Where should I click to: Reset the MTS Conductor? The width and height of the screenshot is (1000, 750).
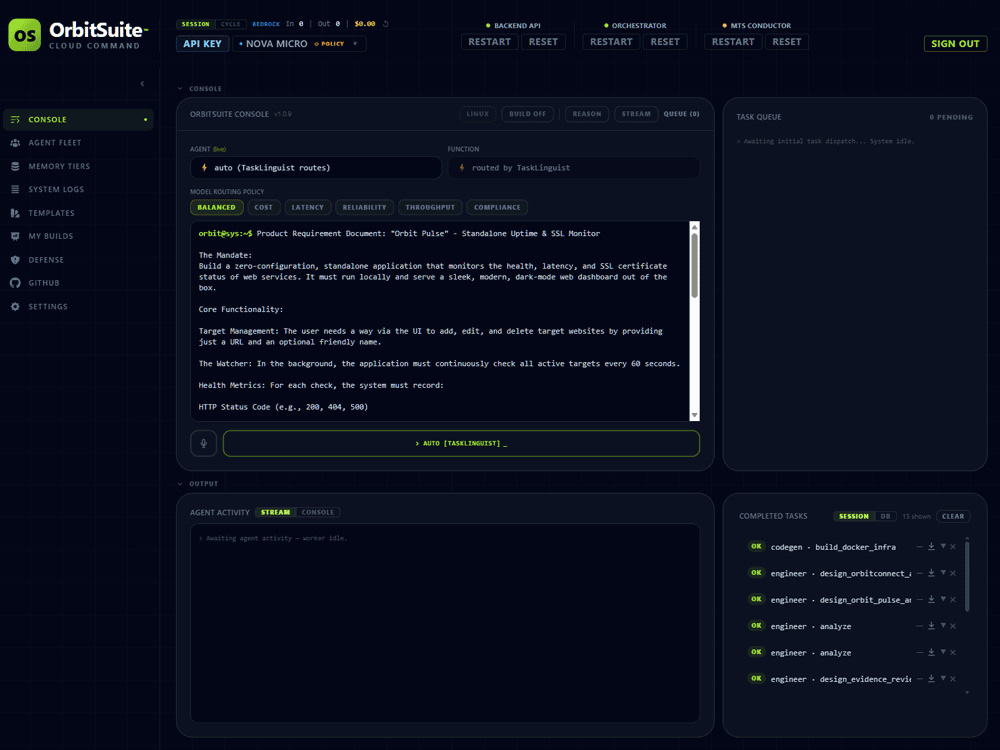click(x=787, y=41)
